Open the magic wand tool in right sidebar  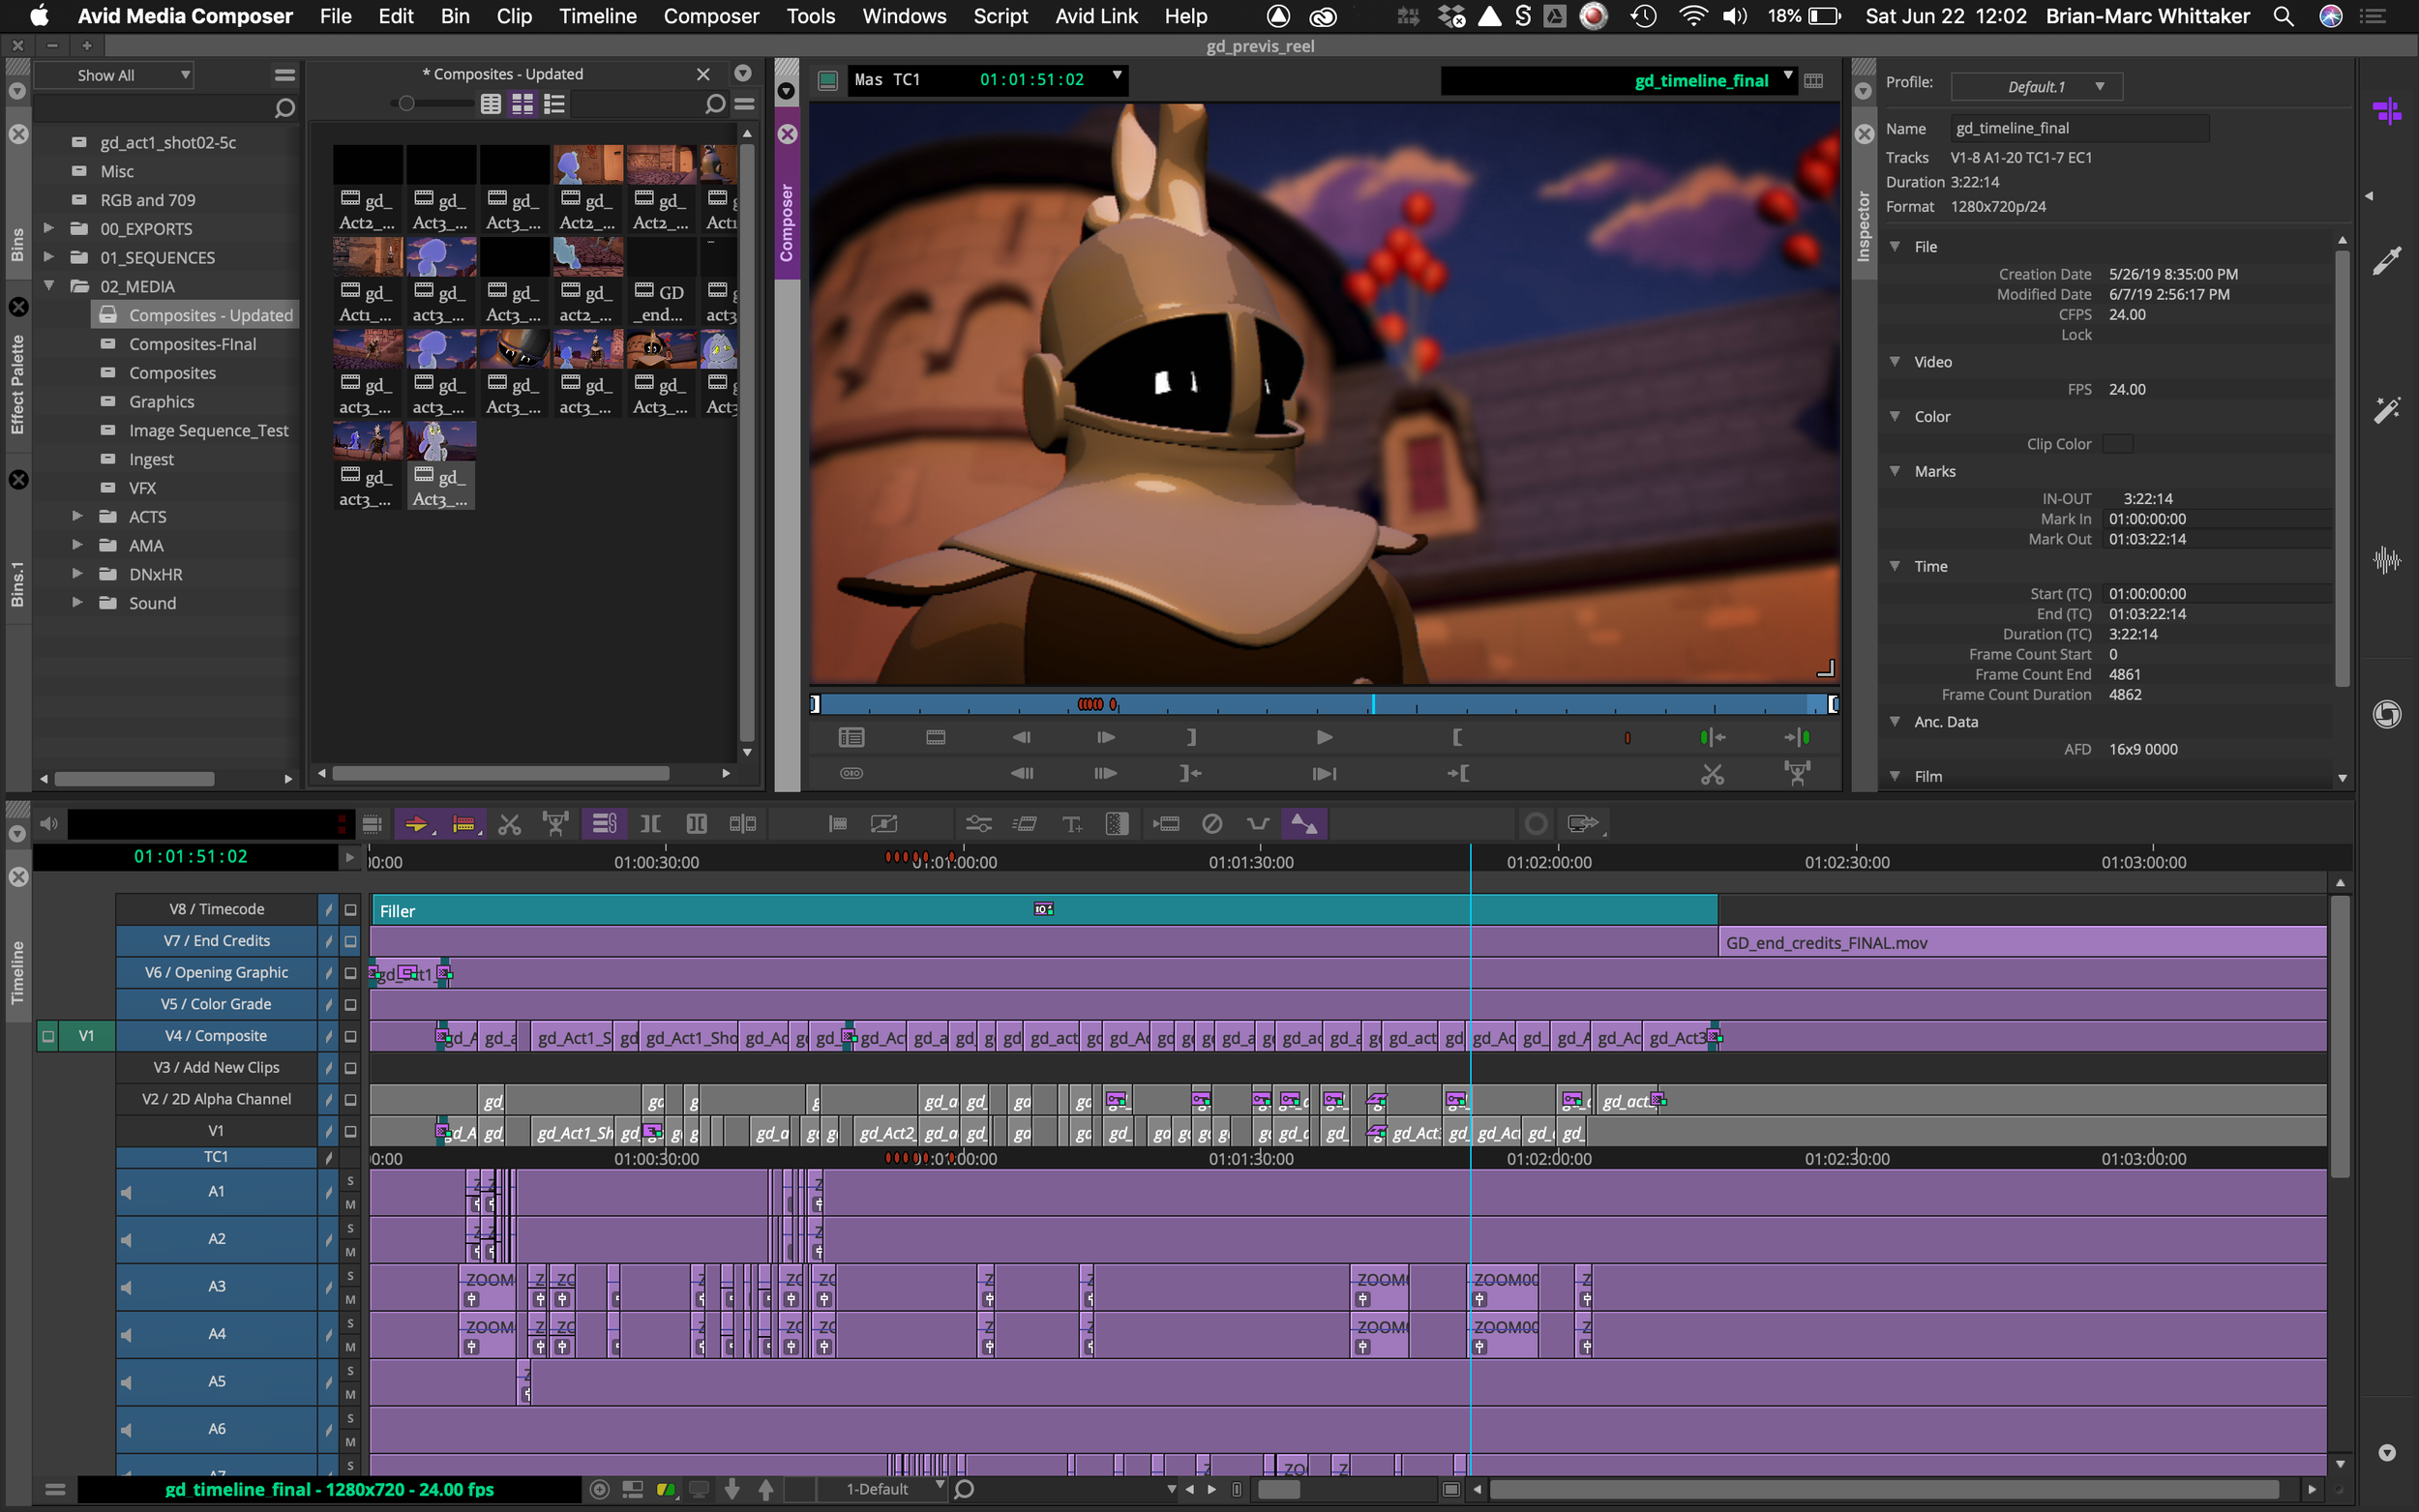tap(2387, 410)
